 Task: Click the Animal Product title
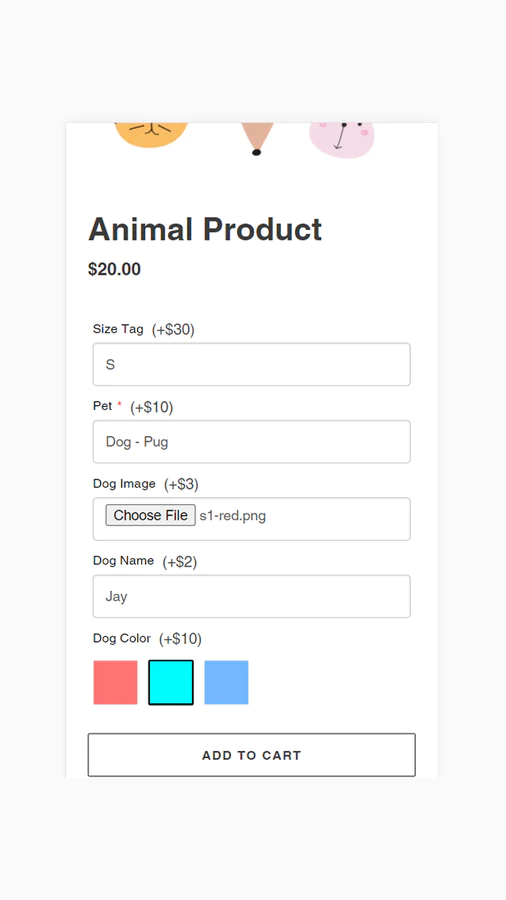coord(205,230)
